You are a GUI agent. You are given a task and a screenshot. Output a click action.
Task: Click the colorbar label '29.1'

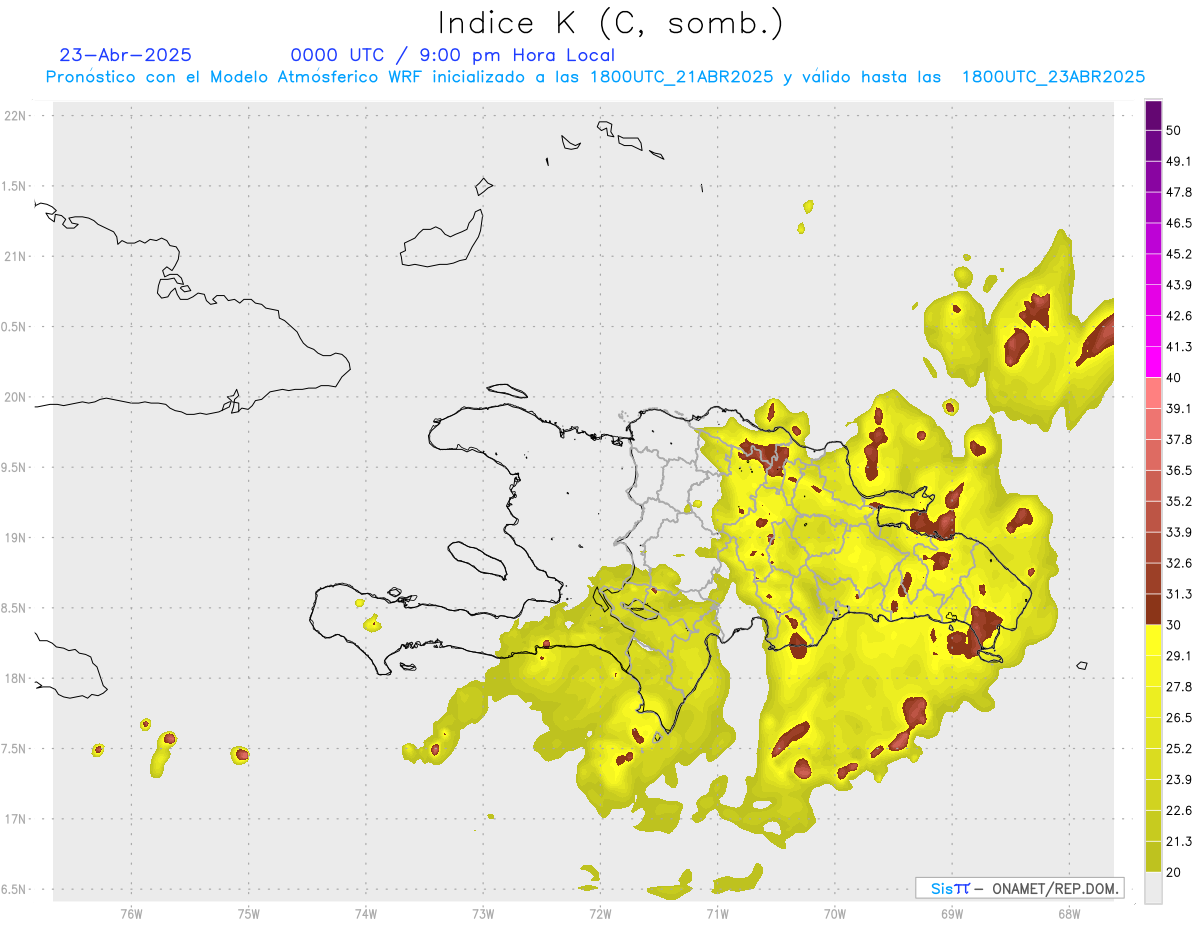[1178, 656]
